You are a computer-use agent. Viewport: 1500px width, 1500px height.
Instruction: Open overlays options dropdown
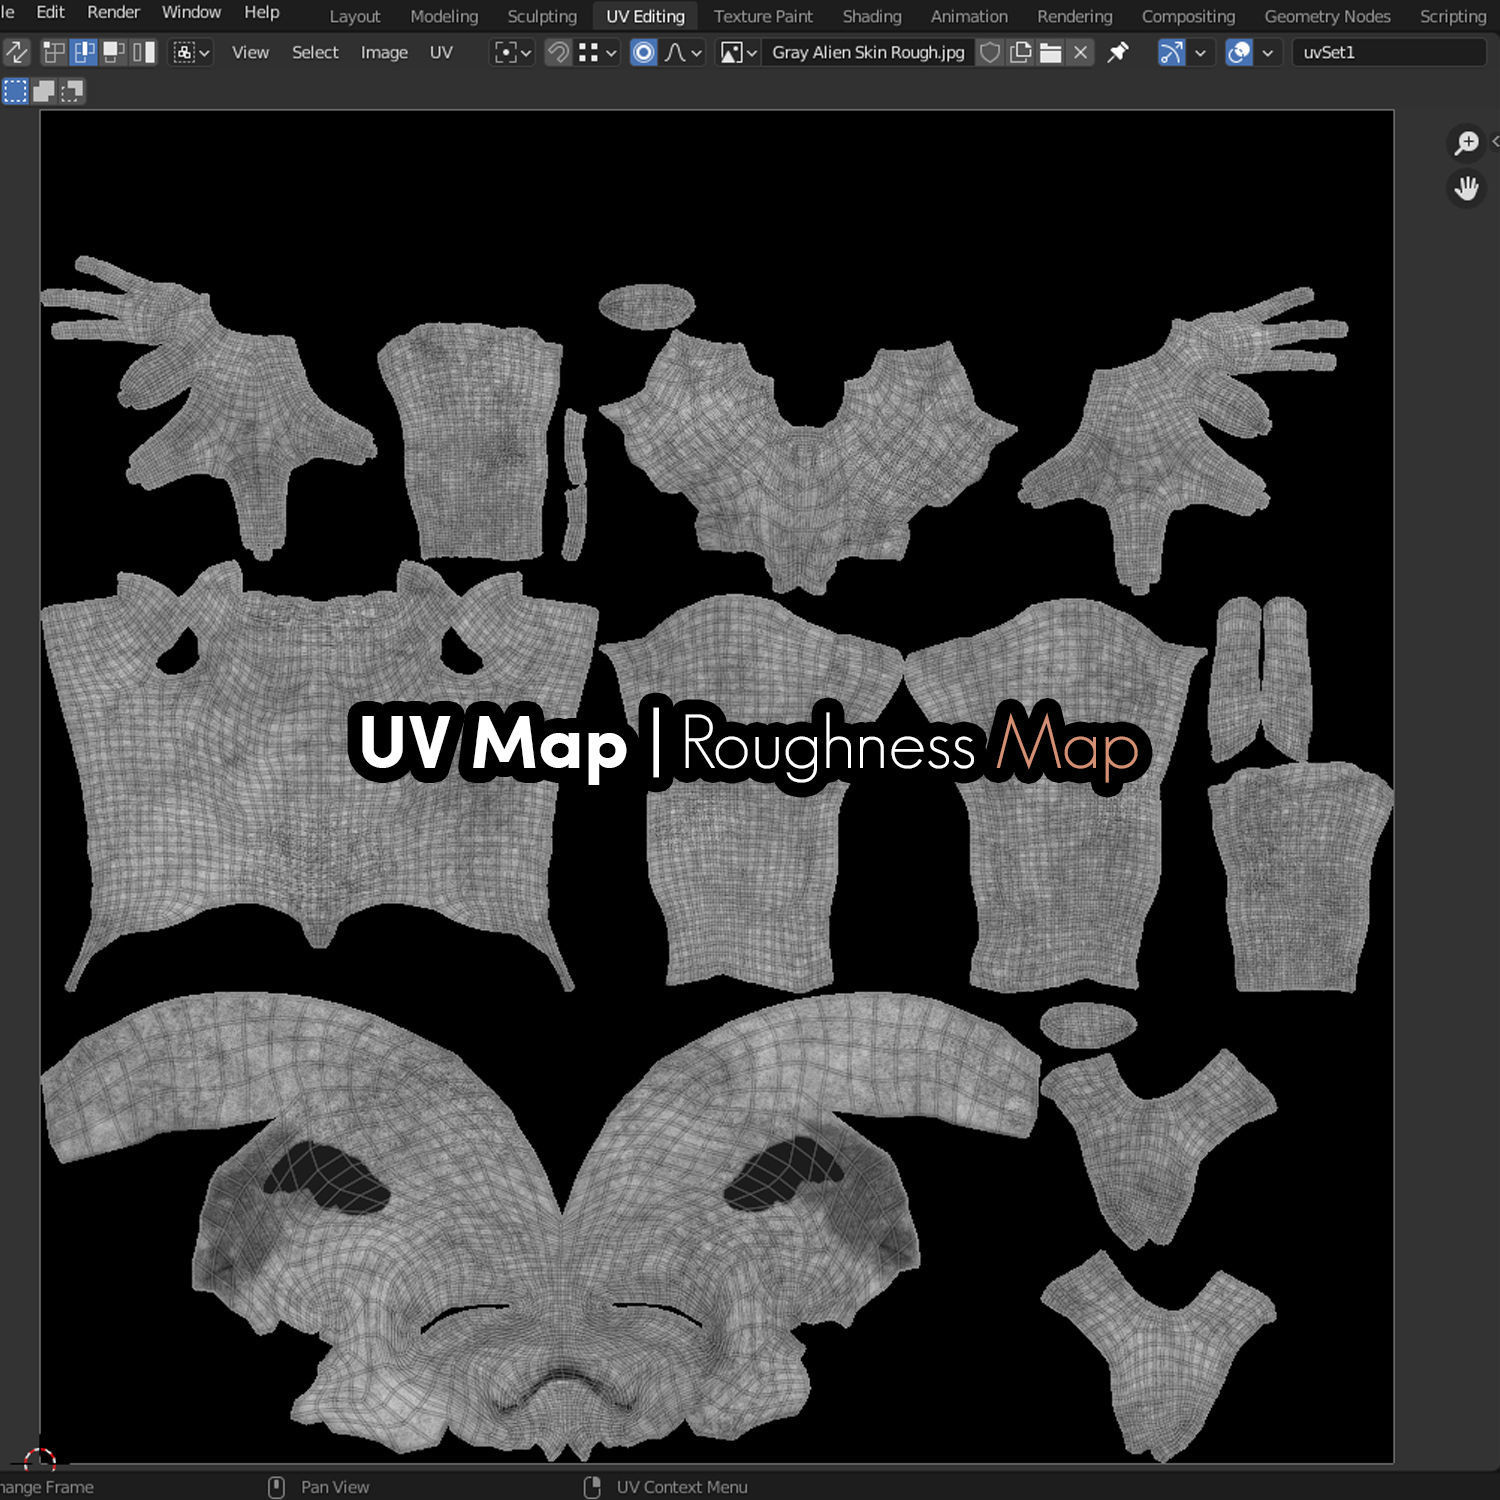click(1268, 52)
